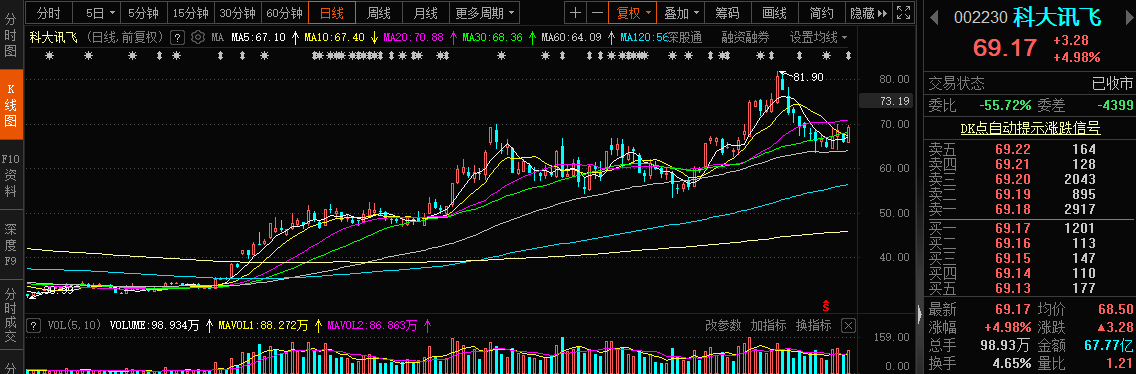Image resolution: width=1136 pixels, height=374 pixels.
Task: Click 卖四 price 69.21 row
Action: point(1030,165)
